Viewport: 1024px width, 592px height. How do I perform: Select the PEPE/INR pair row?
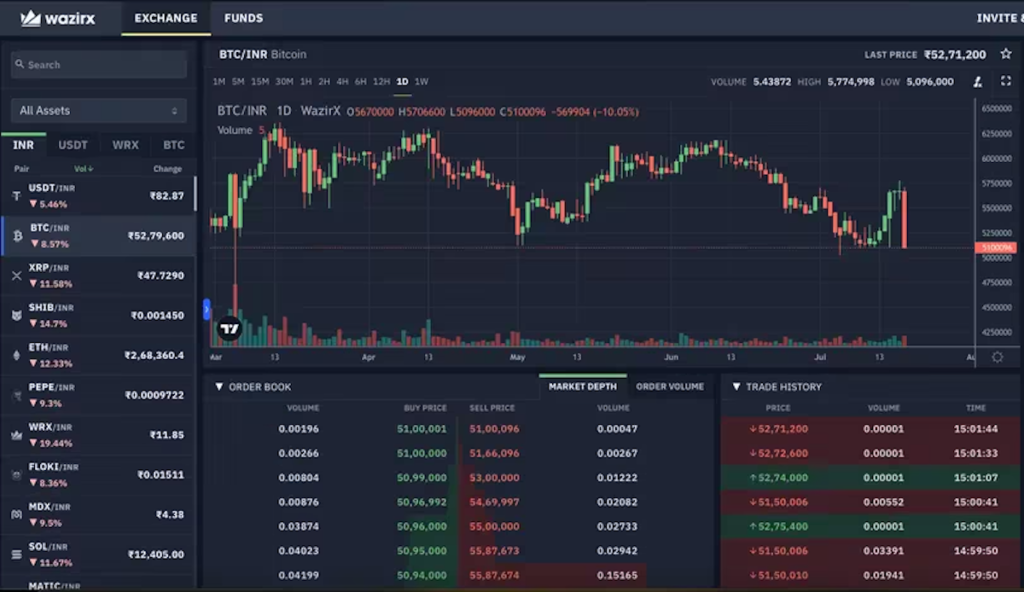click(x=98, y=395)
